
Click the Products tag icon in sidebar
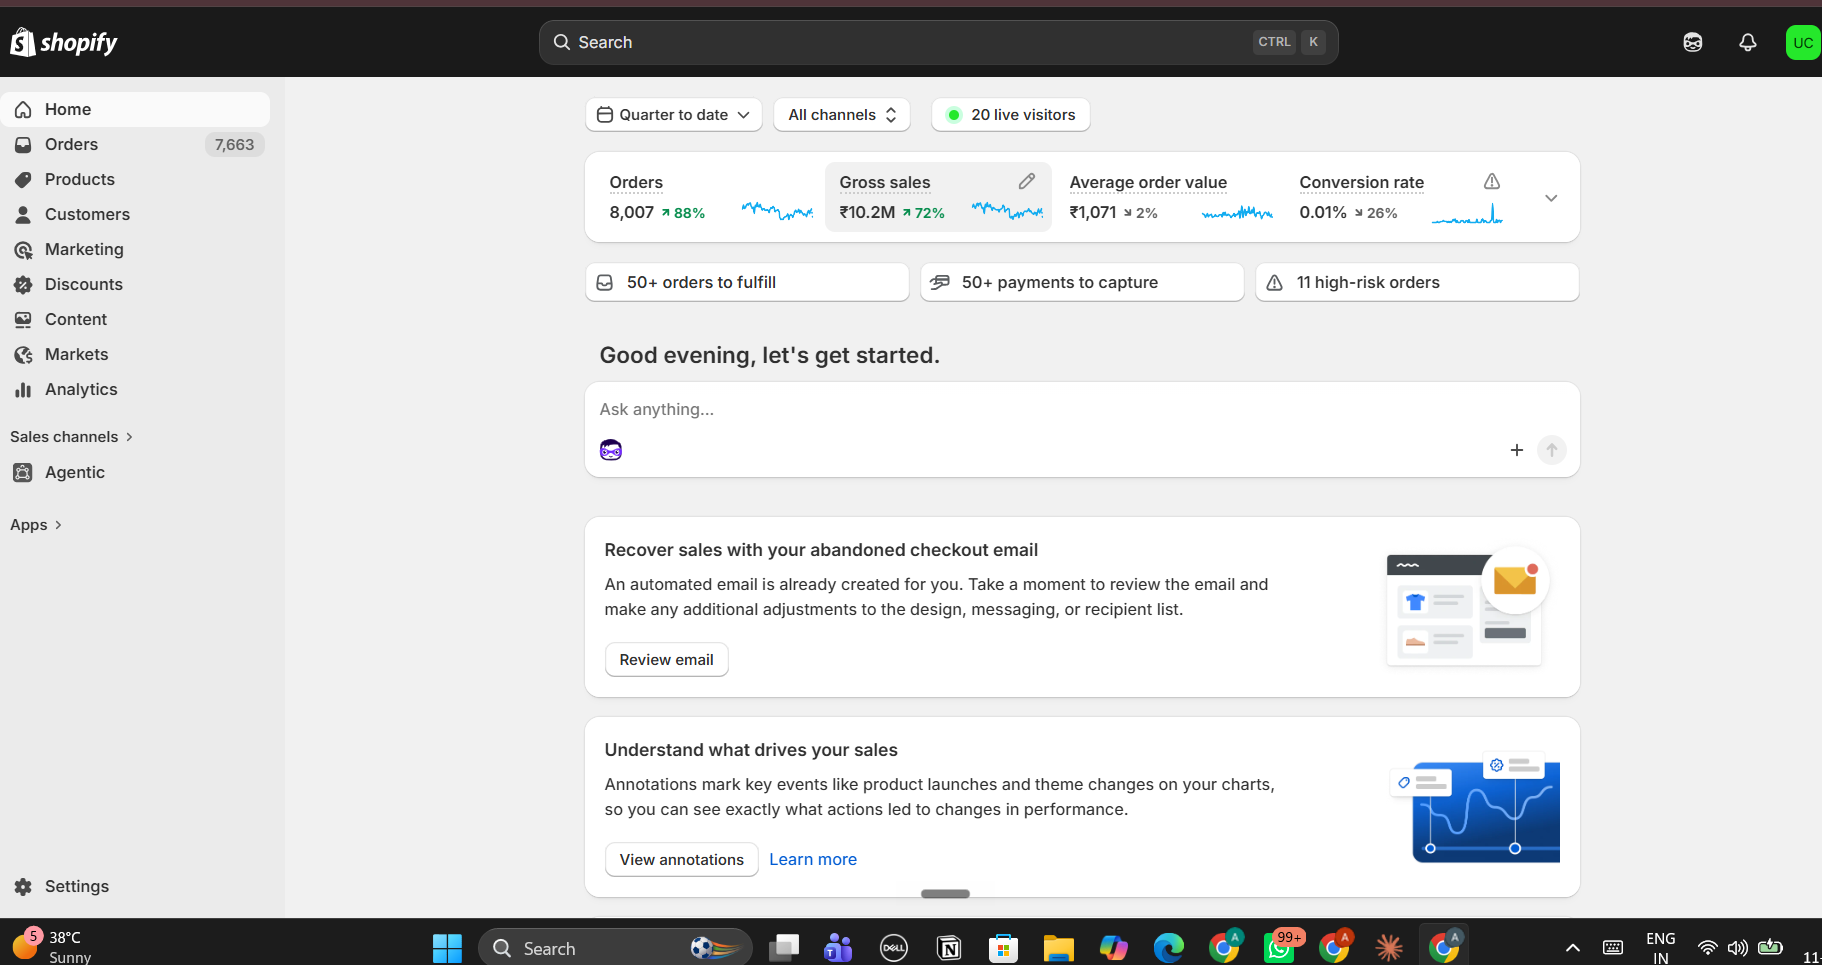[23, 180]
